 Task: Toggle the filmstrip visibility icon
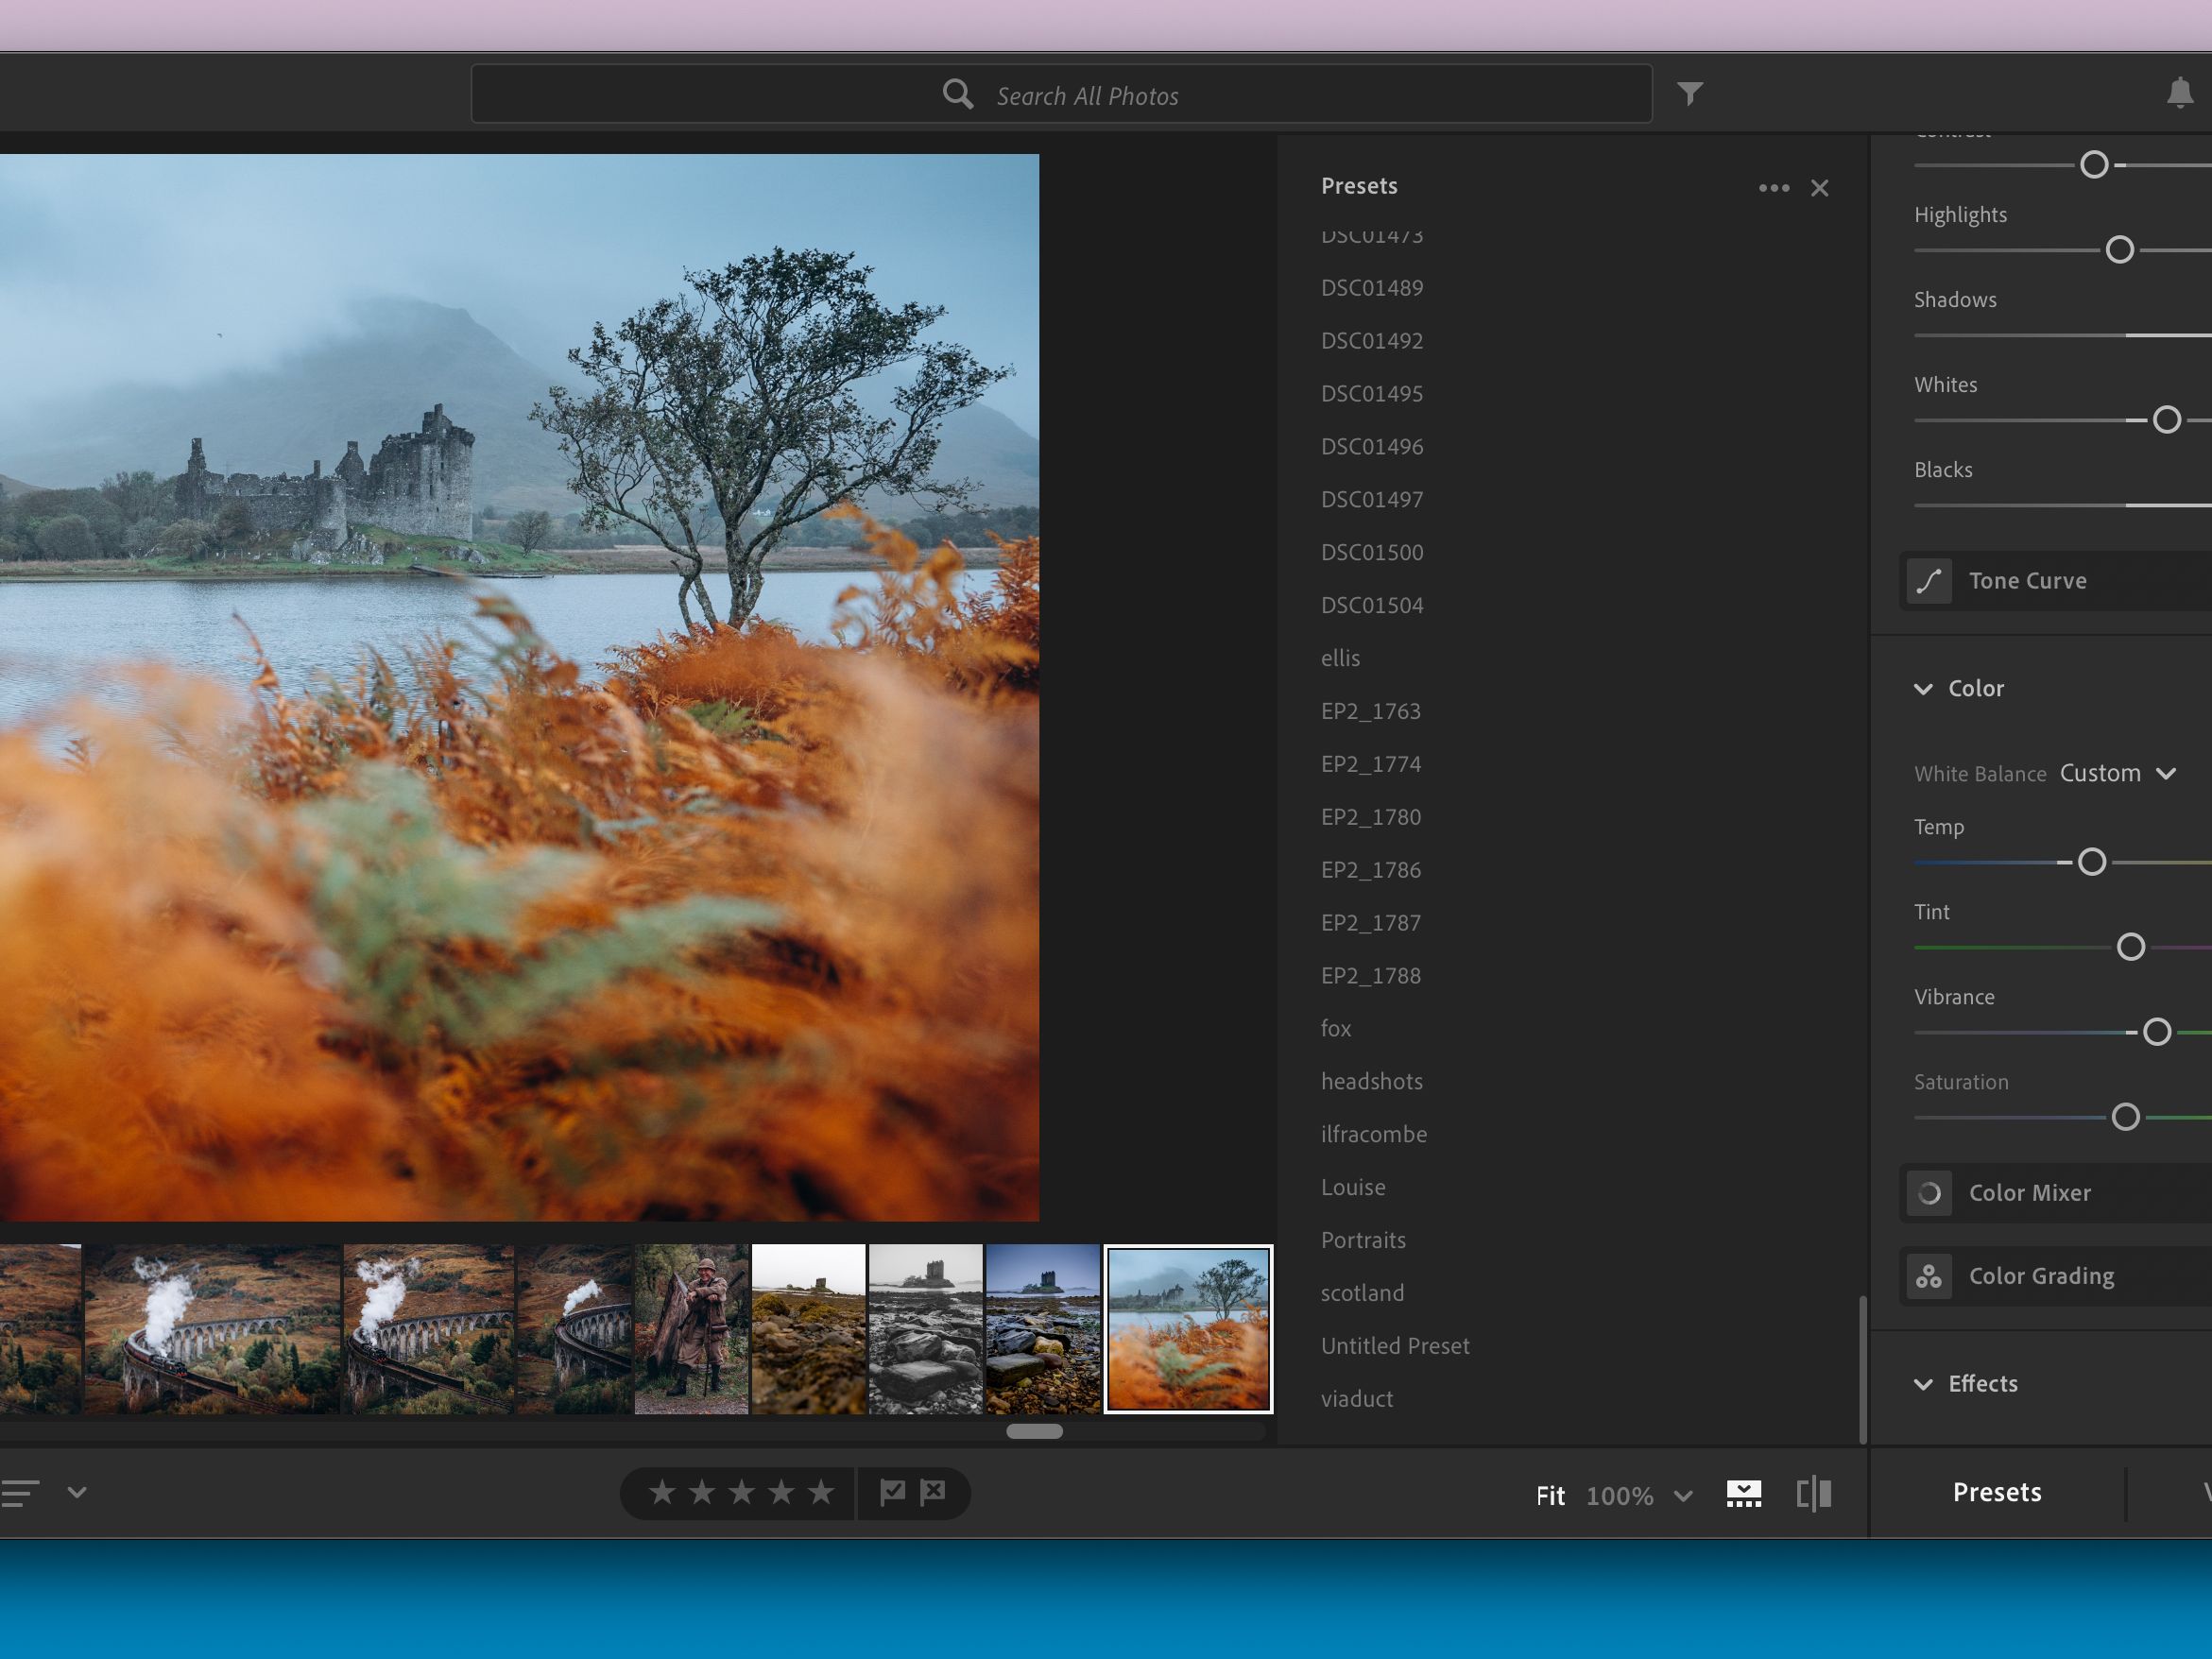1743,1494
